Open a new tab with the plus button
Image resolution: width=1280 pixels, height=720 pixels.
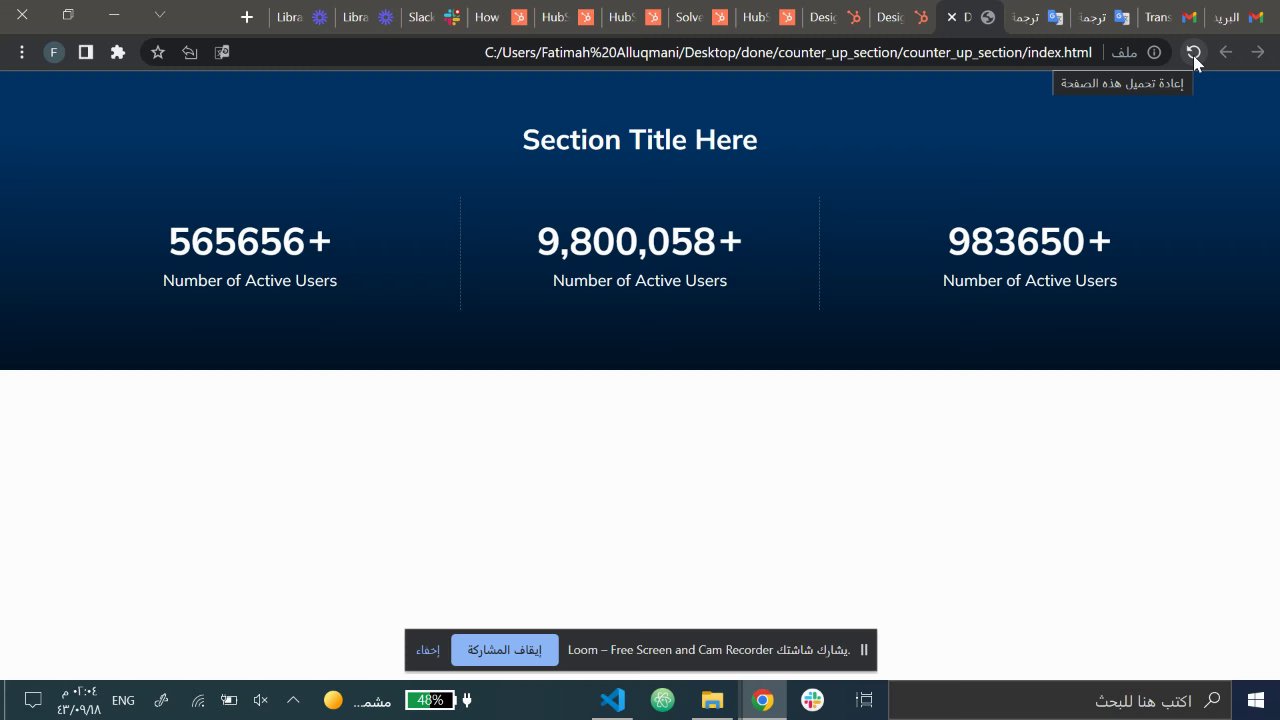click(x=247, y=17)
